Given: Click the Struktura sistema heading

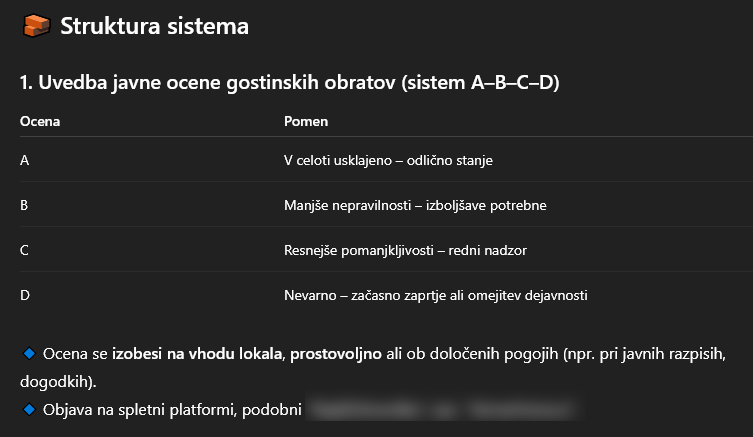Looking at the screenshot, I should 154,26.
